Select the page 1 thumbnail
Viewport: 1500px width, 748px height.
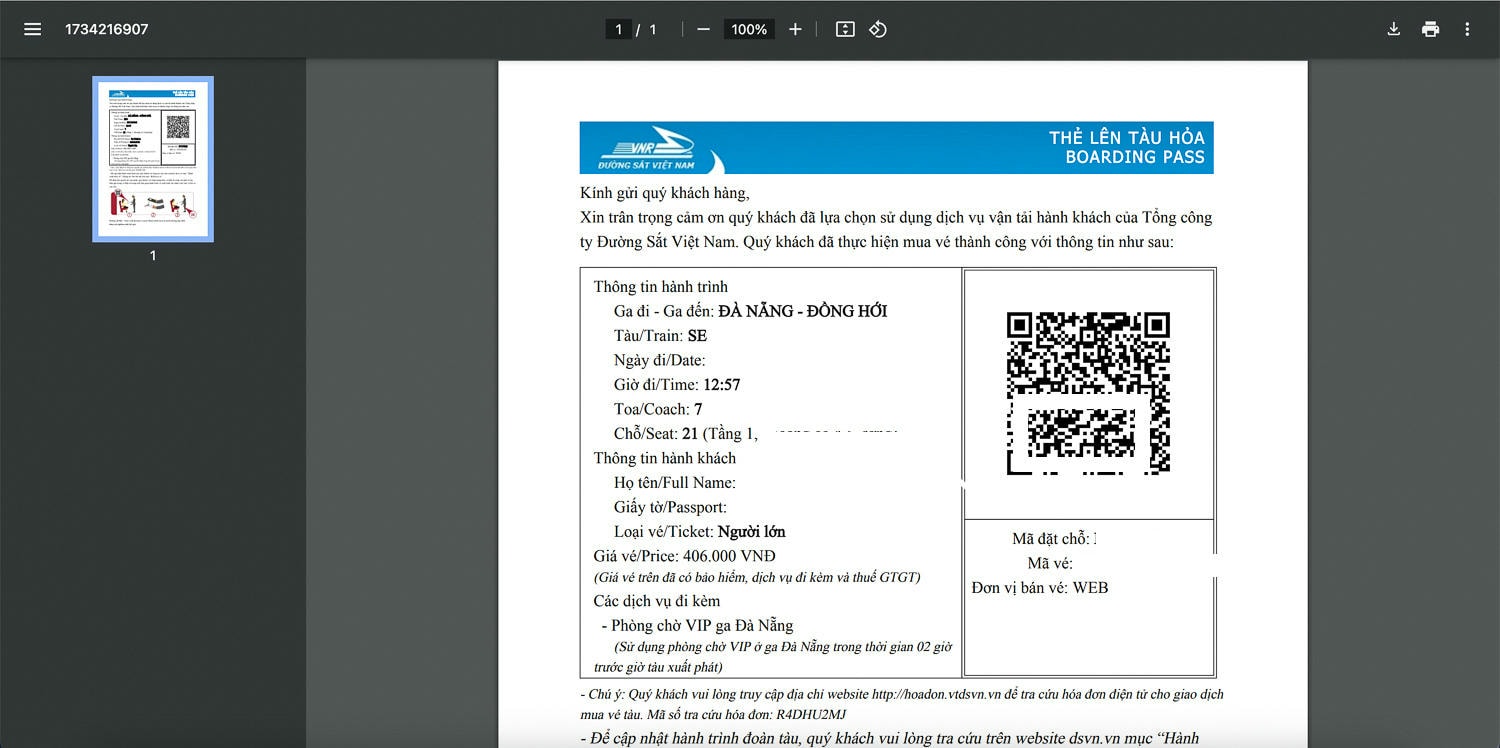[x=153, y=159]
